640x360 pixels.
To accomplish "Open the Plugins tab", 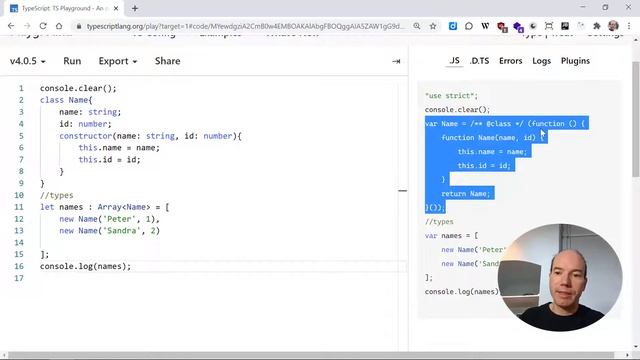I will [575, 61].
